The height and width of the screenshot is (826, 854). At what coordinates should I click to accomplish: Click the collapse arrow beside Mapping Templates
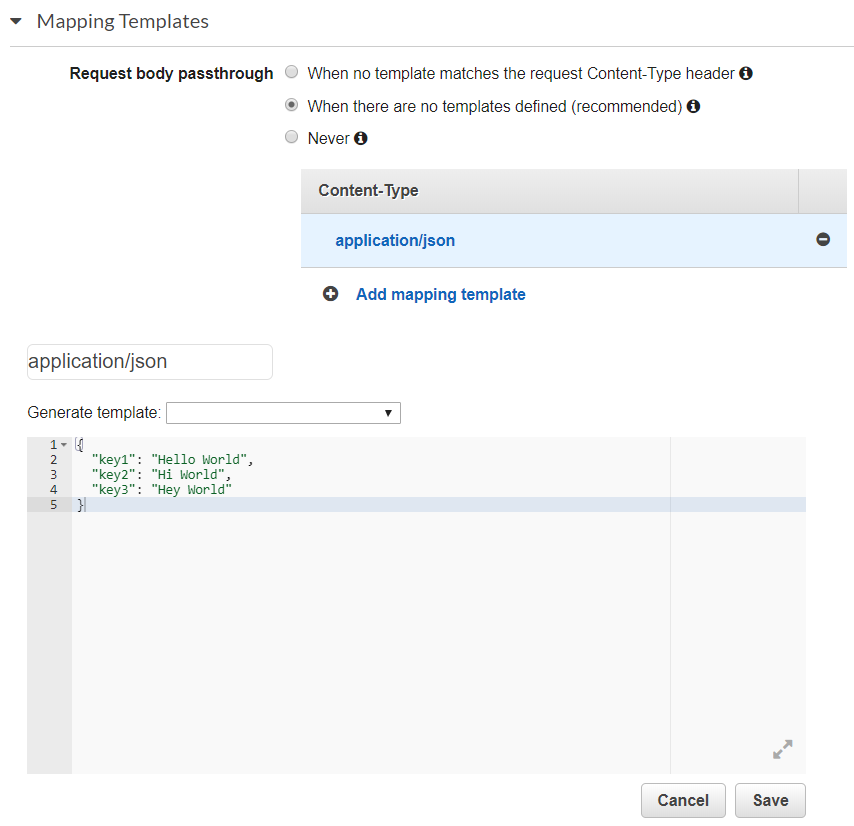point(15,20)
